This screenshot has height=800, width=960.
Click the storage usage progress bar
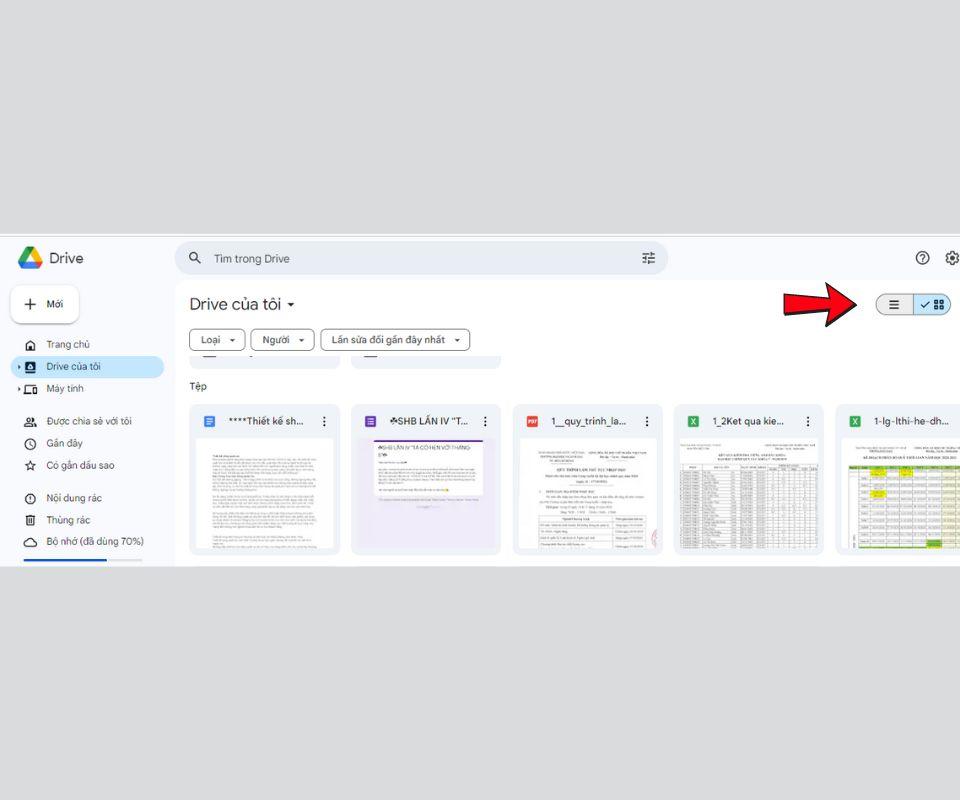pyautogui.click(x=82, y=560)
